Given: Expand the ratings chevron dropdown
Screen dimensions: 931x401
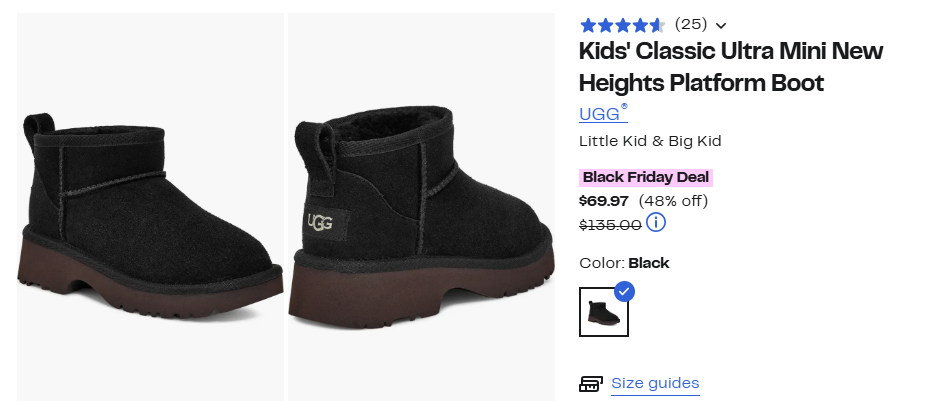Looking at the screenshot, I should pos(721,26).
